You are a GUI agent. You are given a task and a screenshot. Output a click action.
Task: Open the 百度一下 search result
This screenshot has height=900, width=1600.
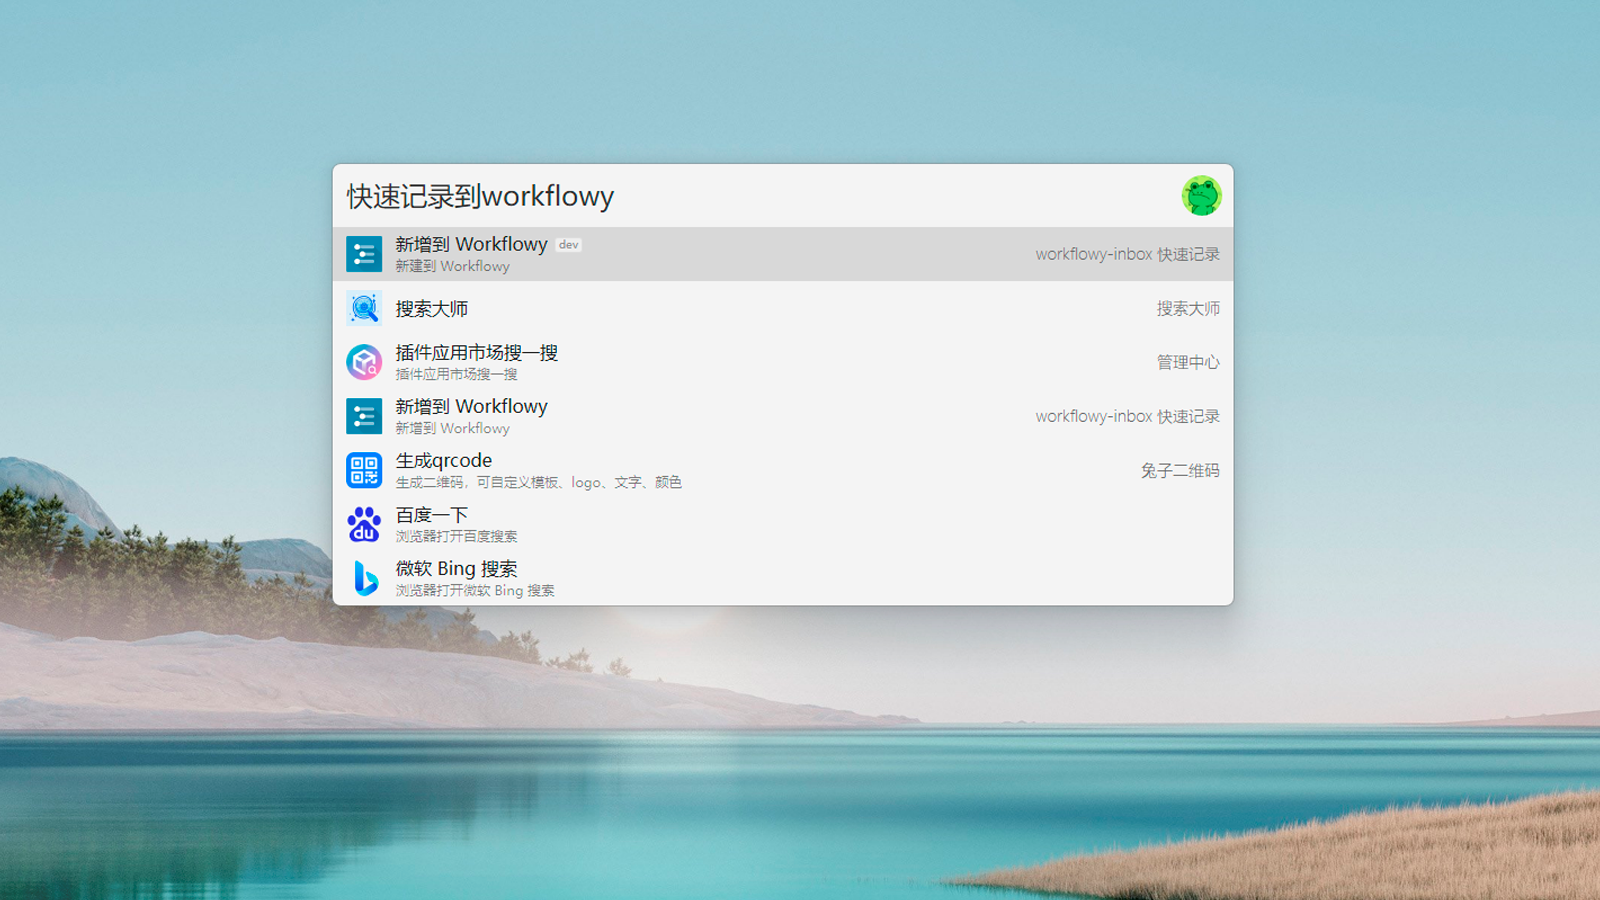click(x=783, y=524)
